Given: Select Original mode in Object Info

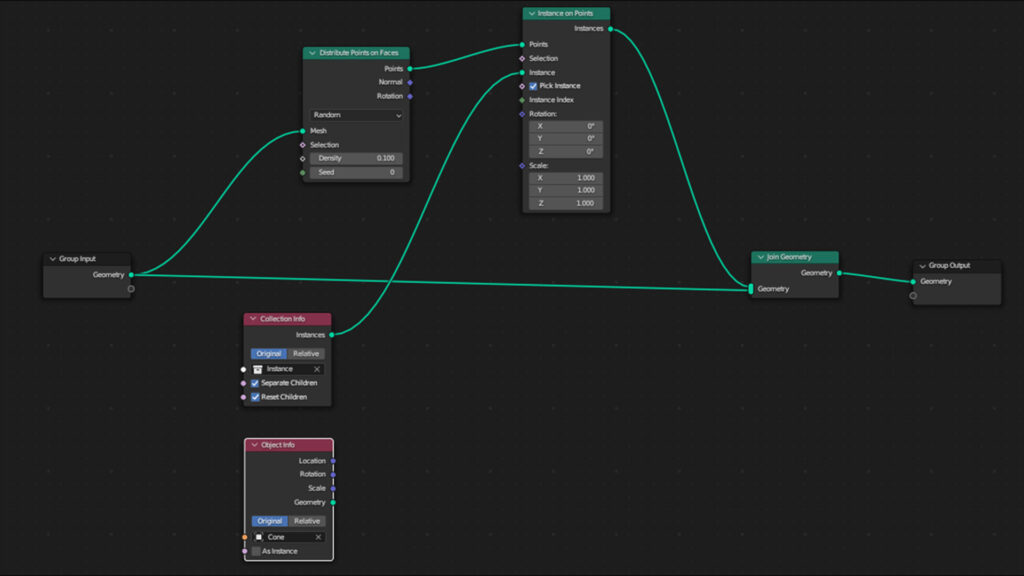Looking at the screenshot, I should click(x=272, y=520).
